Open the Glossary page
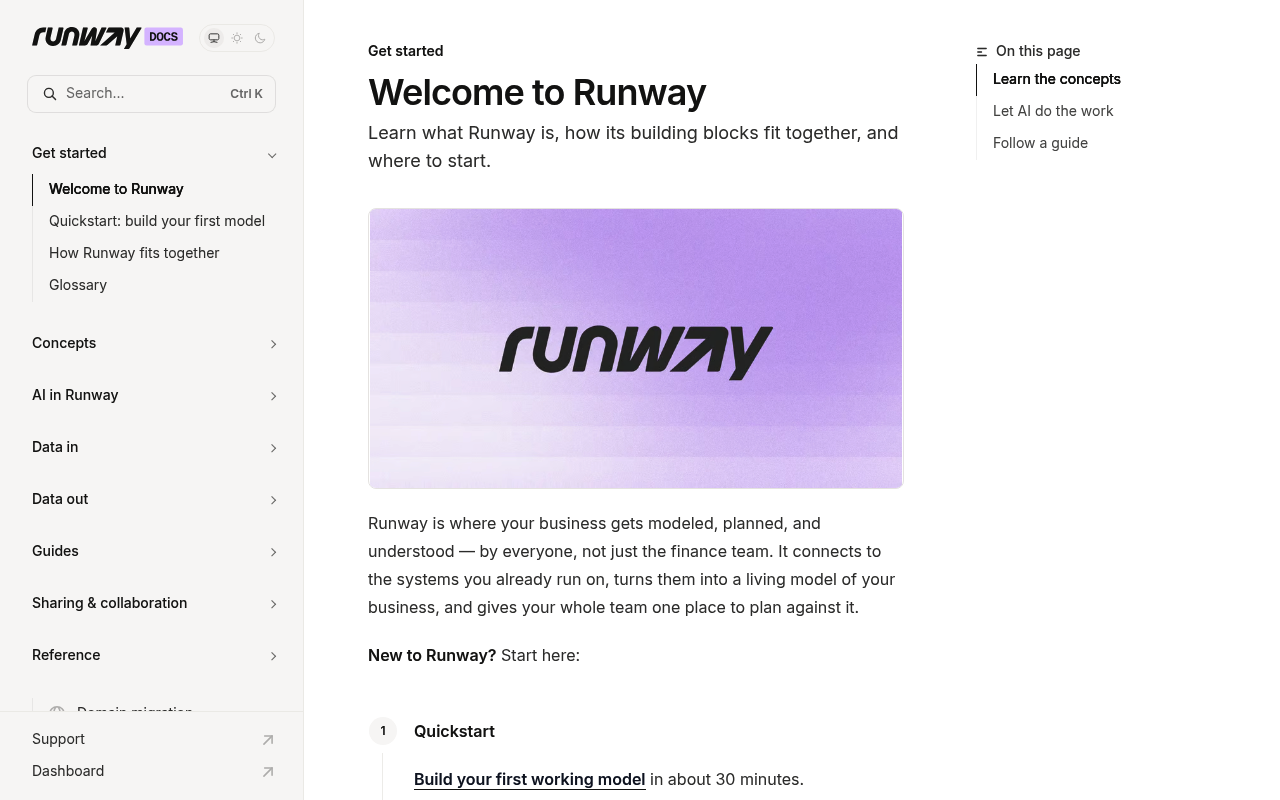1280x800 pixels. tap(78, 285)
